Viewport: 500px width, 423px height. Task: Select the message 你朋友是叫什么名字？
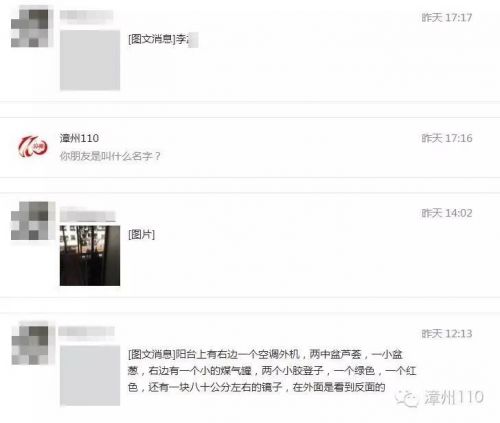110,156
